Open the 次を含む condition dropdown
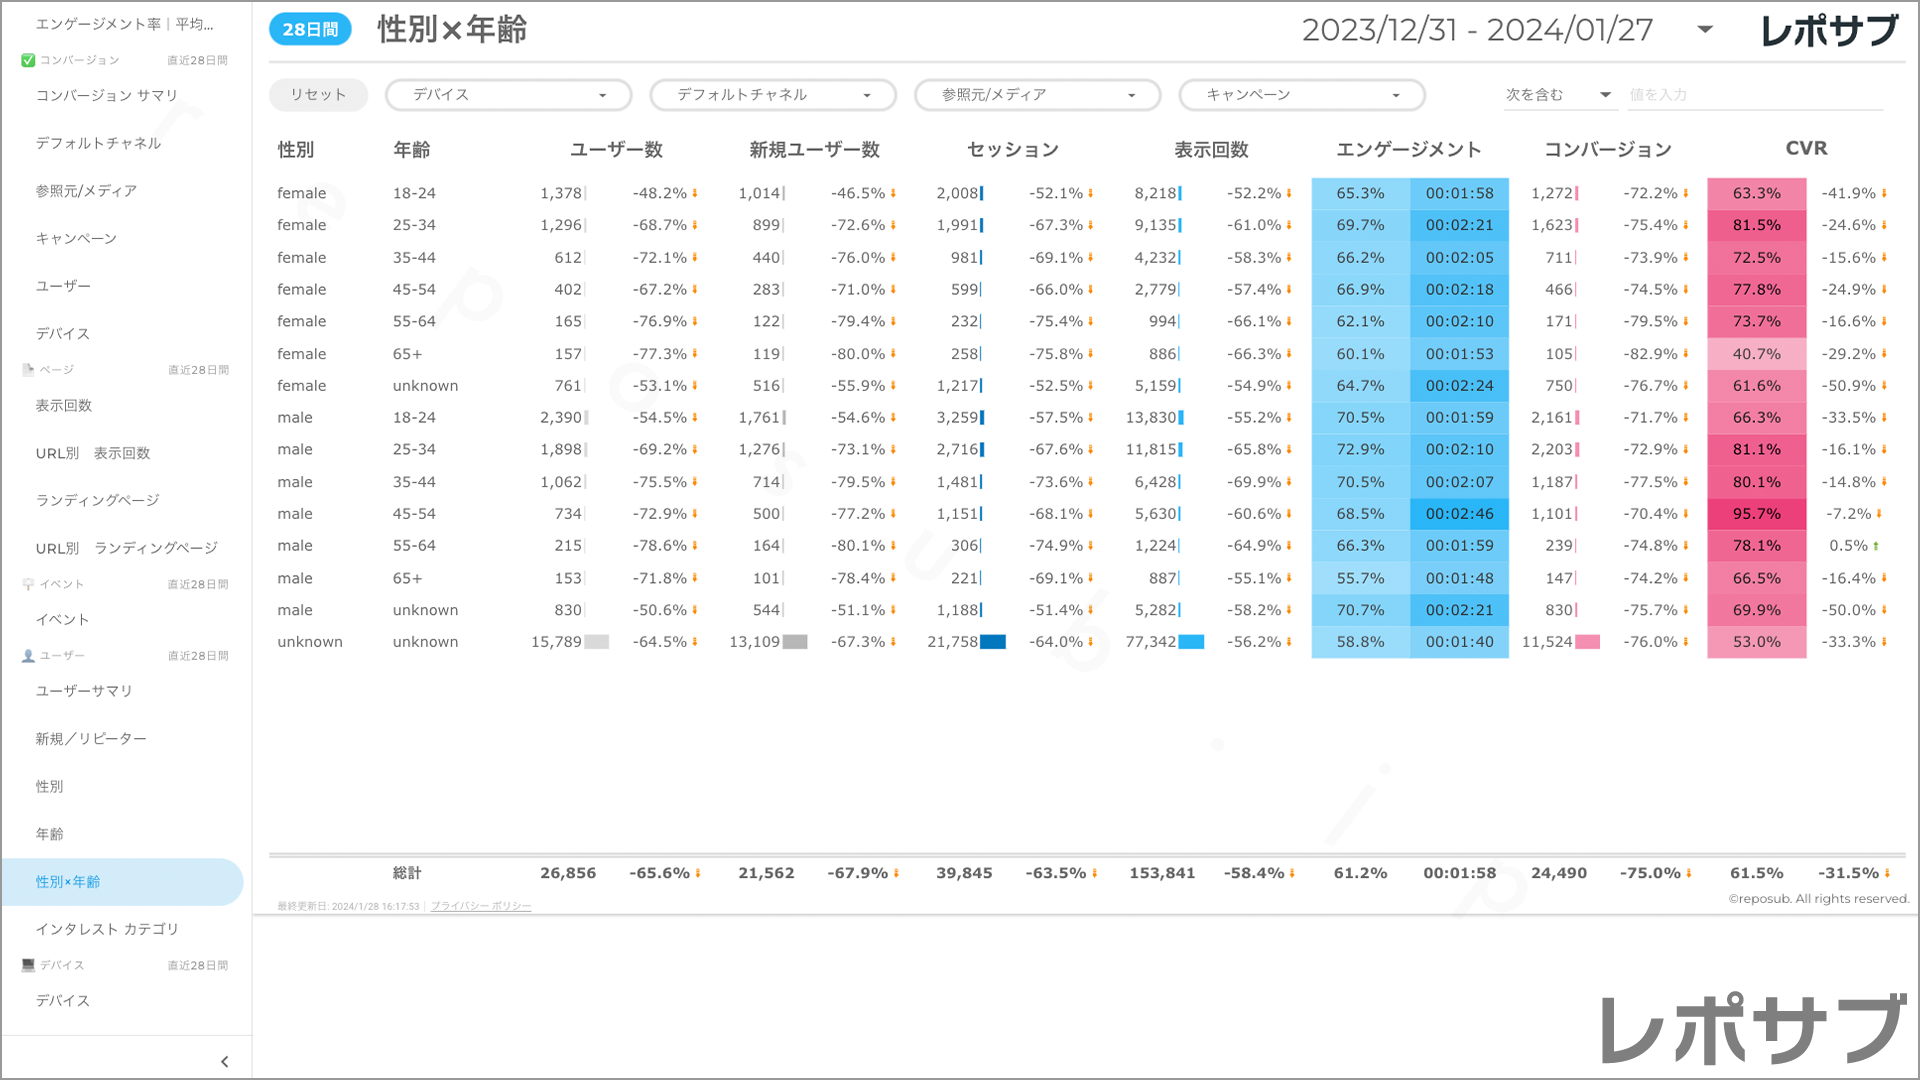Viewport: 1920px width, 1080px height. pyautogui.click(x=1558, y=95)
